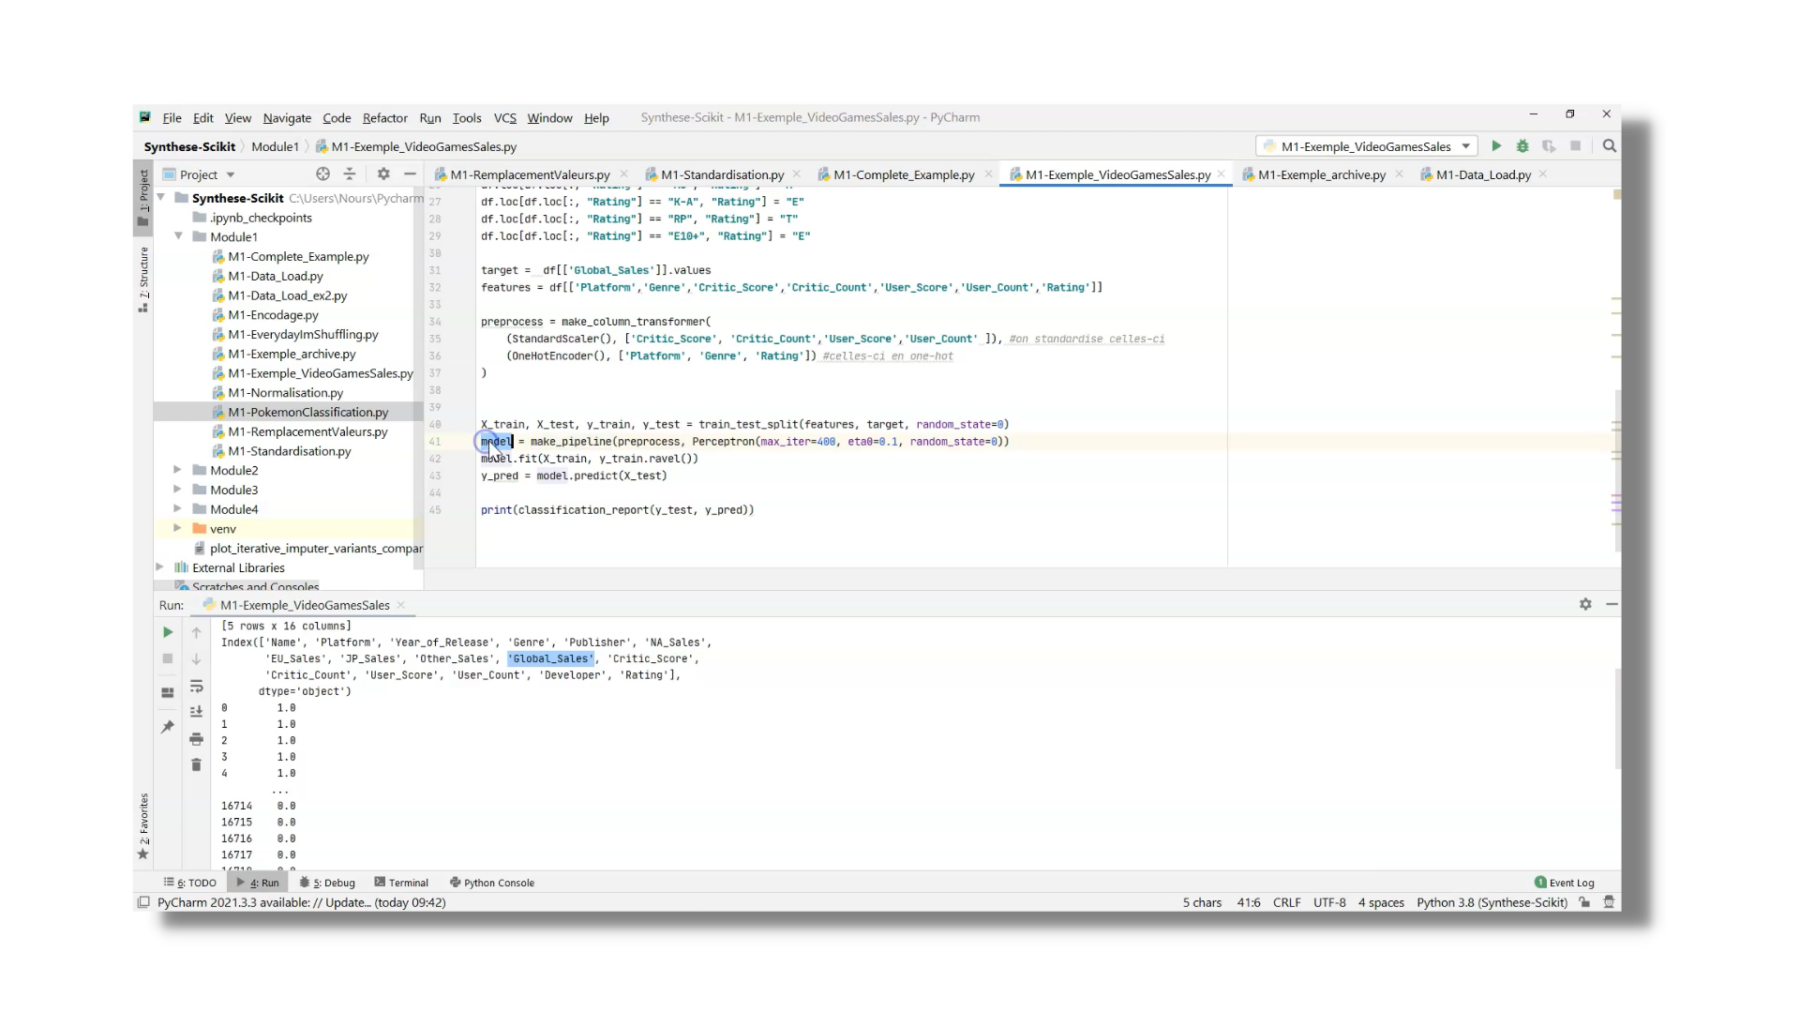Open the Python Console tool window
The height and width of the screenshot is (1013, 1800).
coord(492,883)
